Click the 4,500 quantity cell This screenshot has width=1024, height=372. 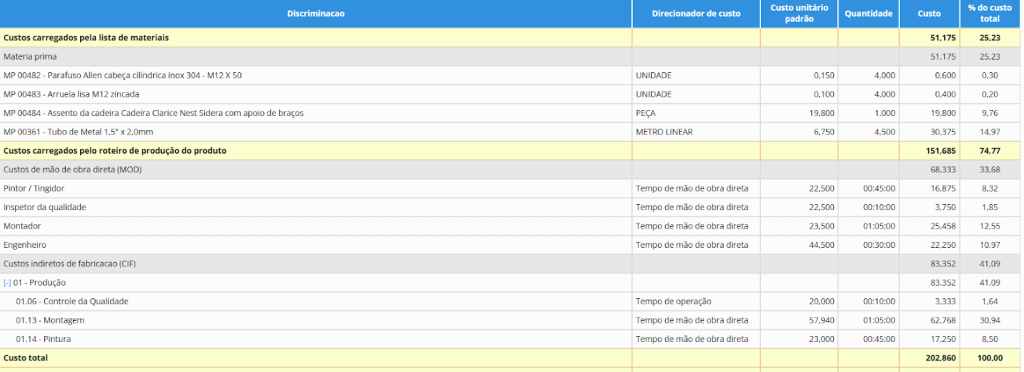point(869,132)
